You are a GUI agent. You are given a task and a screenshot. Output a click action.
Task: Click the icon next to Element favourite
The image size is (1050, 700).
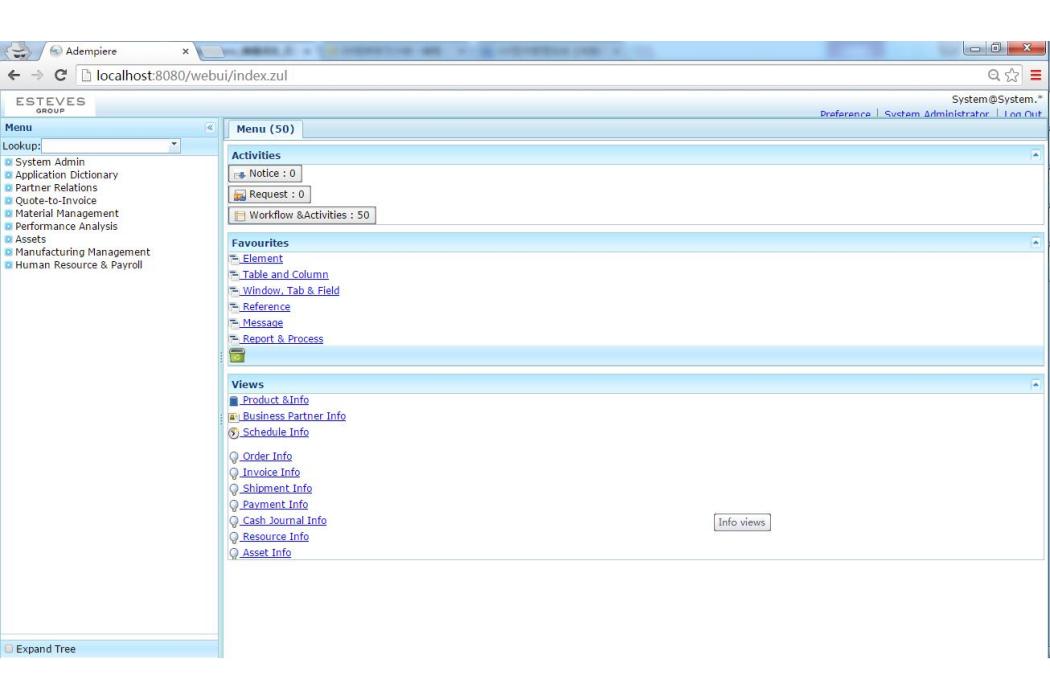(x=234, y=259)
